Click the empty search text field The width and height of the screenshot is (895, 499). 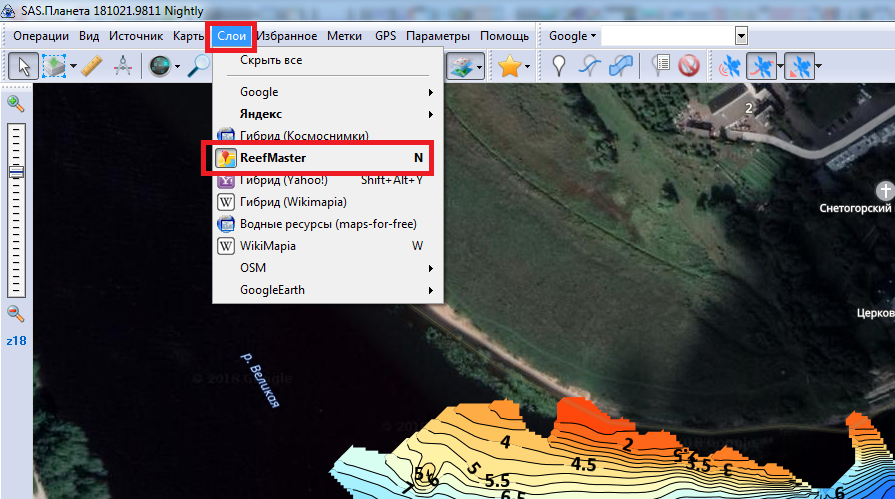coord(668,36)
